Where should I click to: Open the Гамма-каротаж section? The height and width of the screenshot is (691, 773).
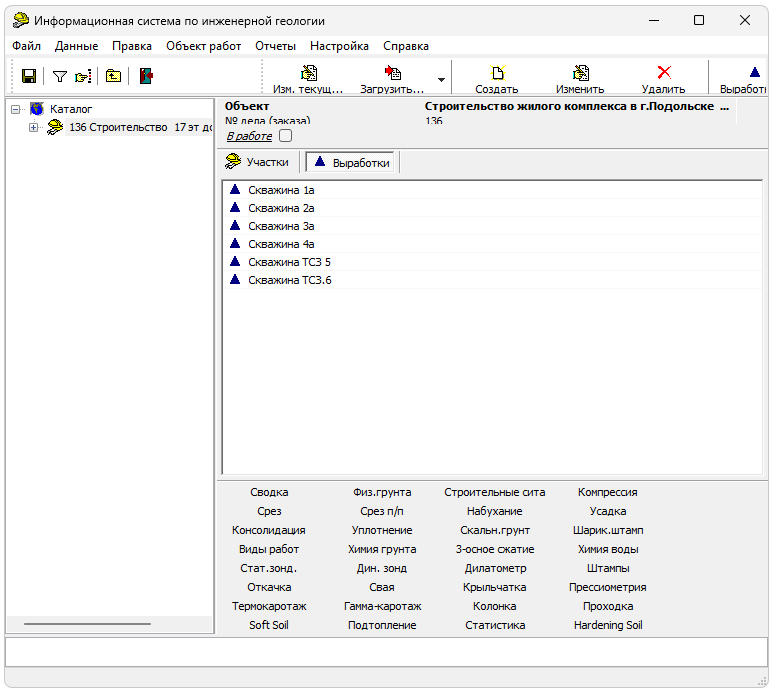(382, 606)
